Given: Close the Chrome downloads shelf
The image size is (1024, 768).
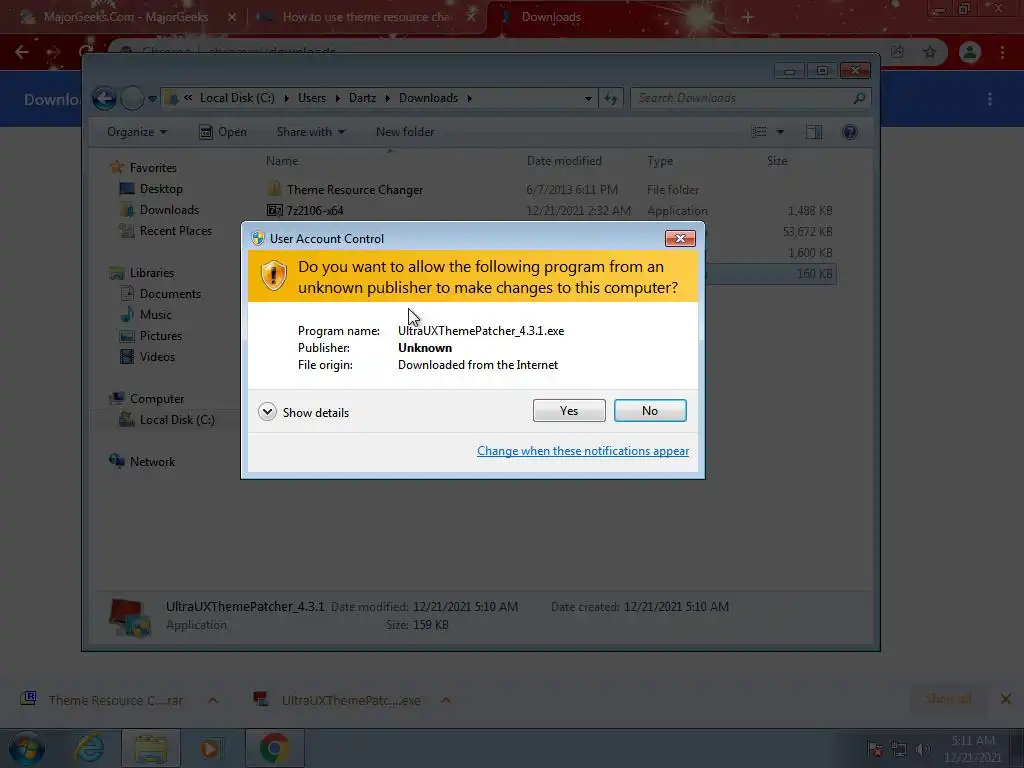Looking at the screenshot, I should coord(1006,699).
